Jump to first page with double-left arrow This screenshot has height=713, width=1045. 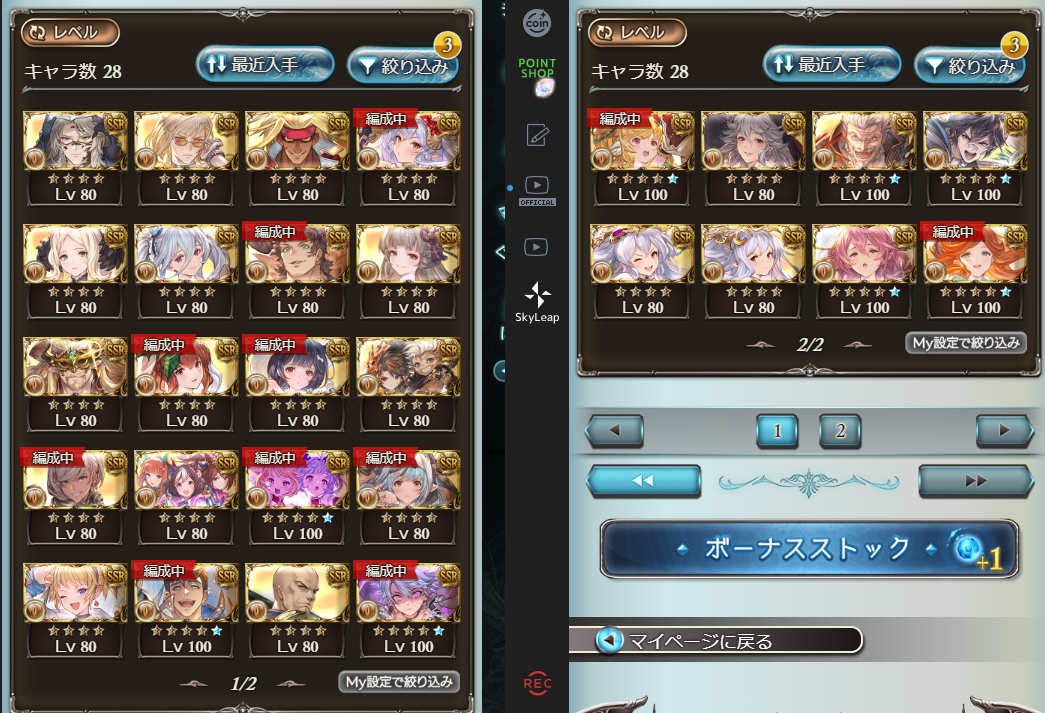click(x=643, y=480)
